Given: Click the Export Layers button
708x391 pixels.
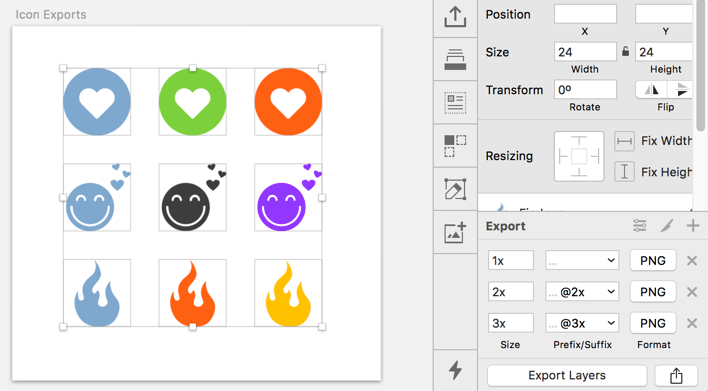Looking at the screenshot, I should point(567,375).
